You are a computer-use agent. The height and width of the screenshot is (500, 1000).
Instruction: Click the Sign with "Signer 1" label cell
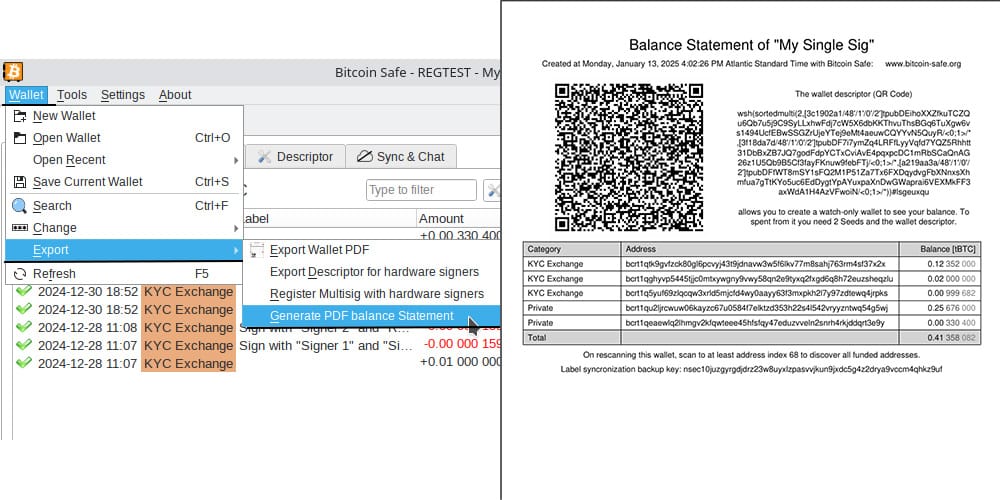coord(325,346)
